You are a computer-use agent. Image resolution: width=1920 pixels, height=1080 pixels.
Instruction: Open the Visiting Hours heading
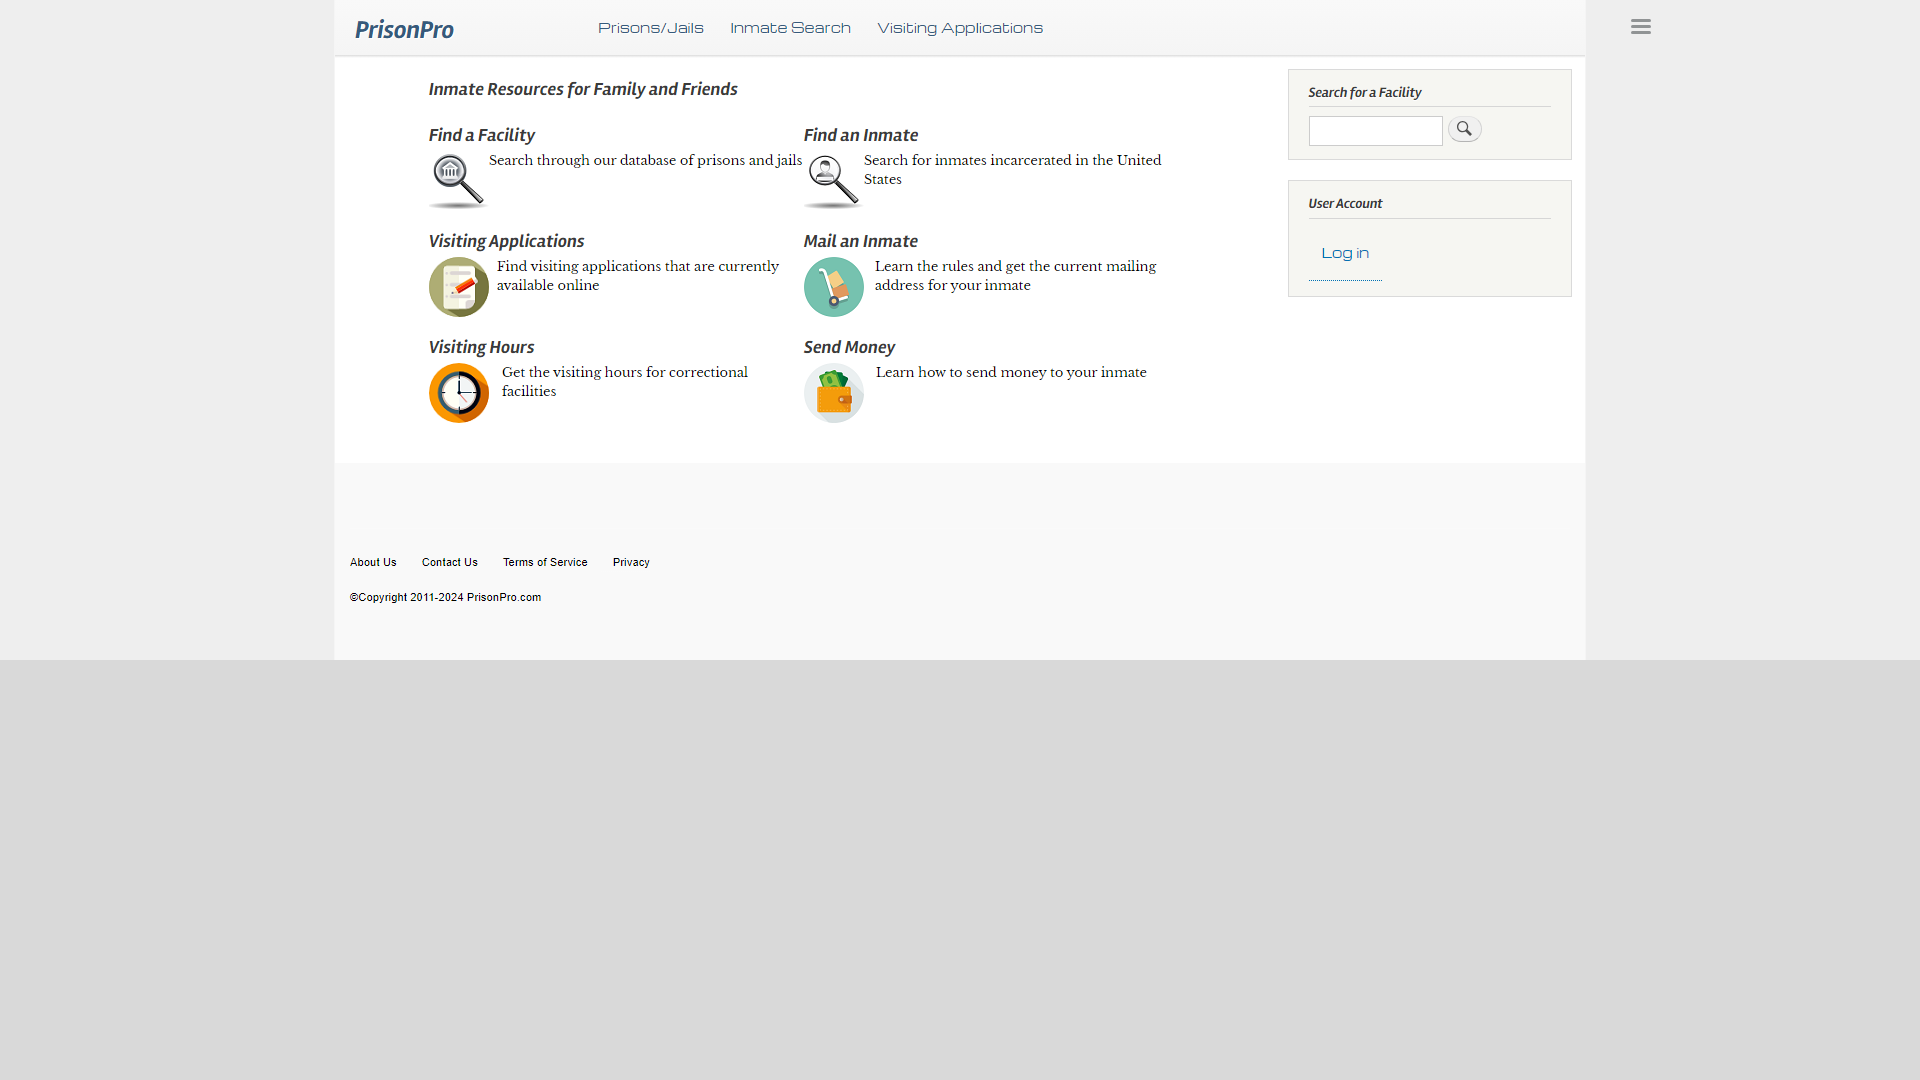click(481, 347)
